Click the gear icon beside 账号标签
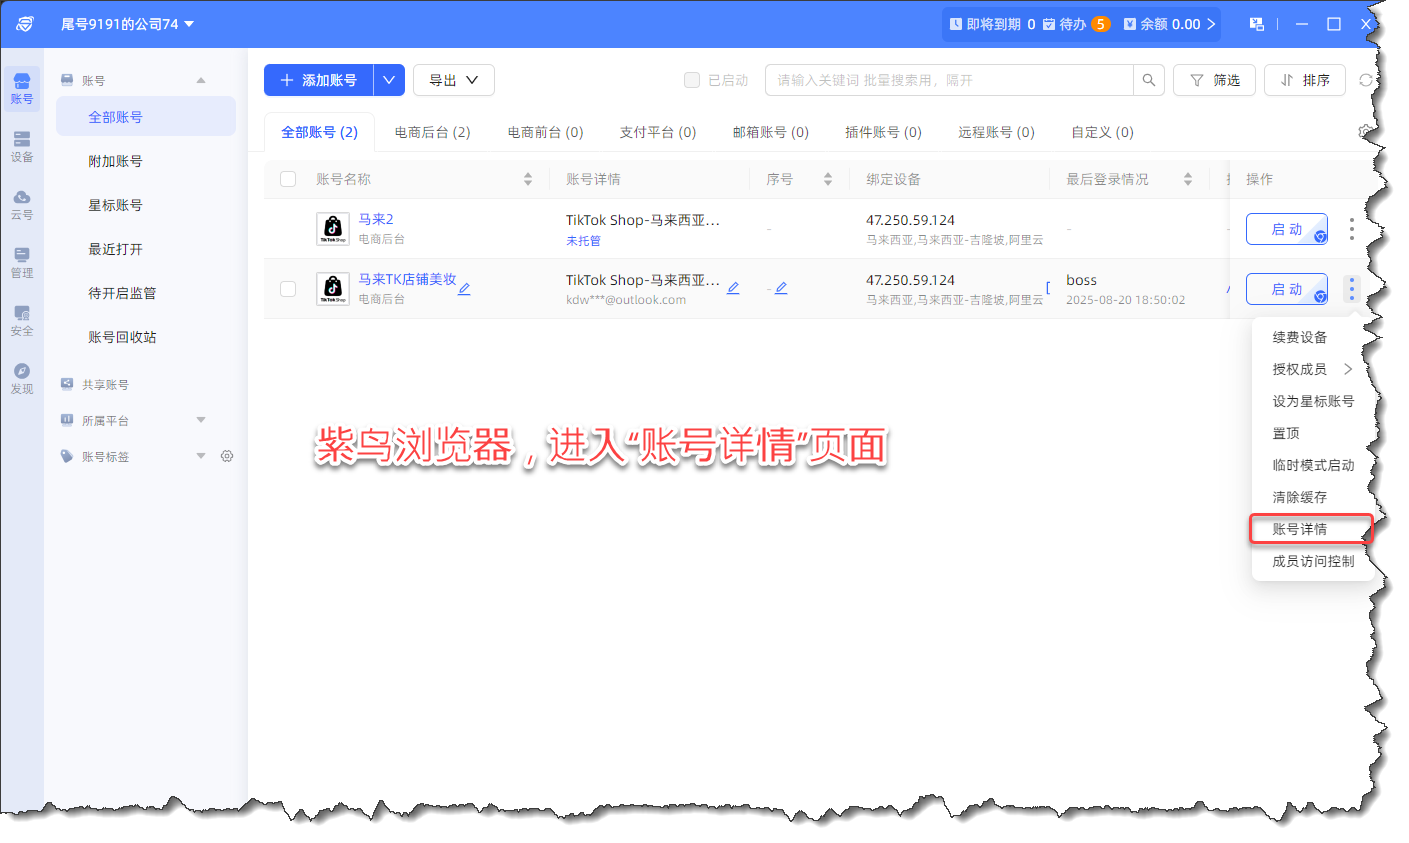Screen dimensions: 1409x843 [227, 456]
